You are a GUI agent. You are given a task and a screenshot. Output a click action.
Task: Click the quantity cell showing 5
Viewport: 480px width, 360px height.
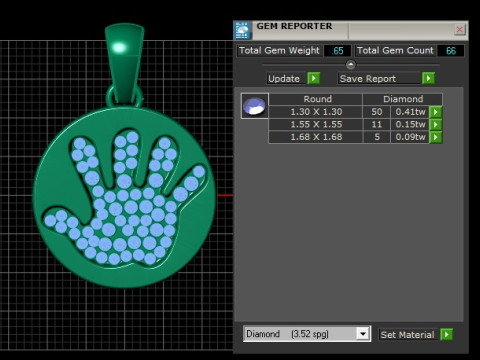(377, 137)
